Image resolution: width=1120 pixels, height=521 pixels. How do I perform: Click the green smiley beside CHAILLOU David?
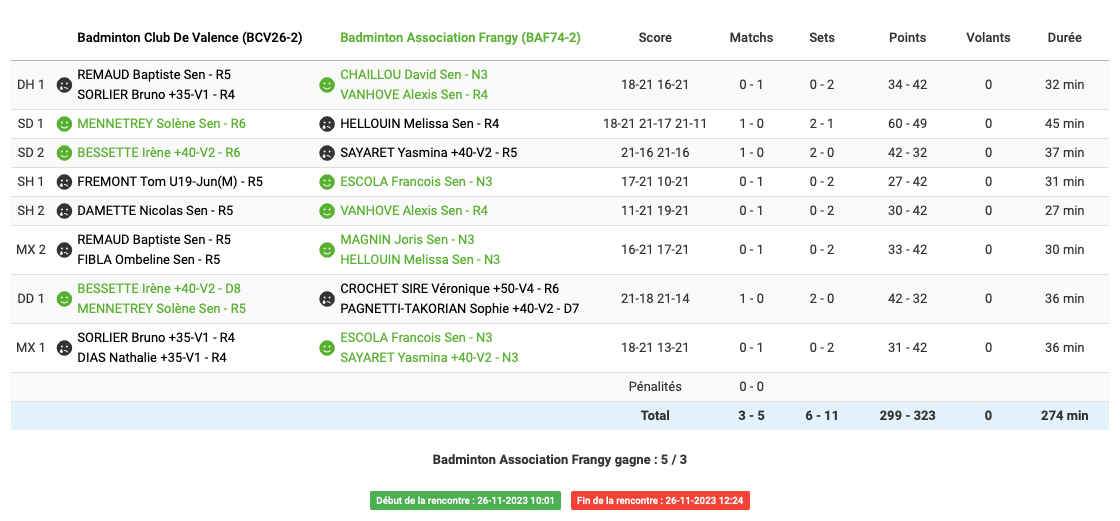coord(326,84)
